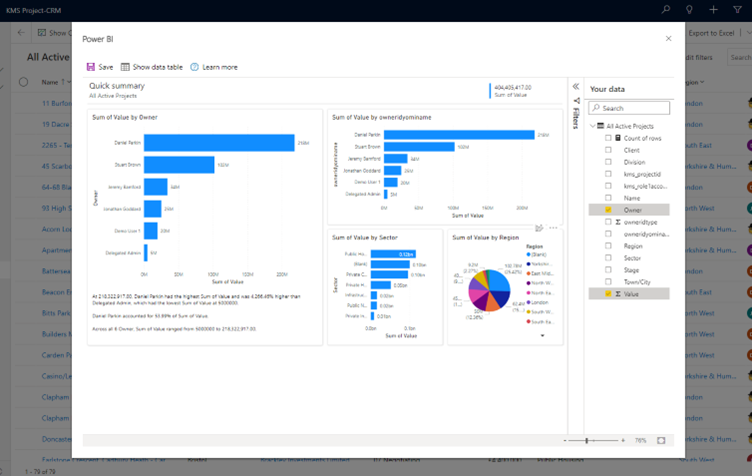The image size is (752, 476).
Task: Click the Quick summary title
Action: point(117,86)
